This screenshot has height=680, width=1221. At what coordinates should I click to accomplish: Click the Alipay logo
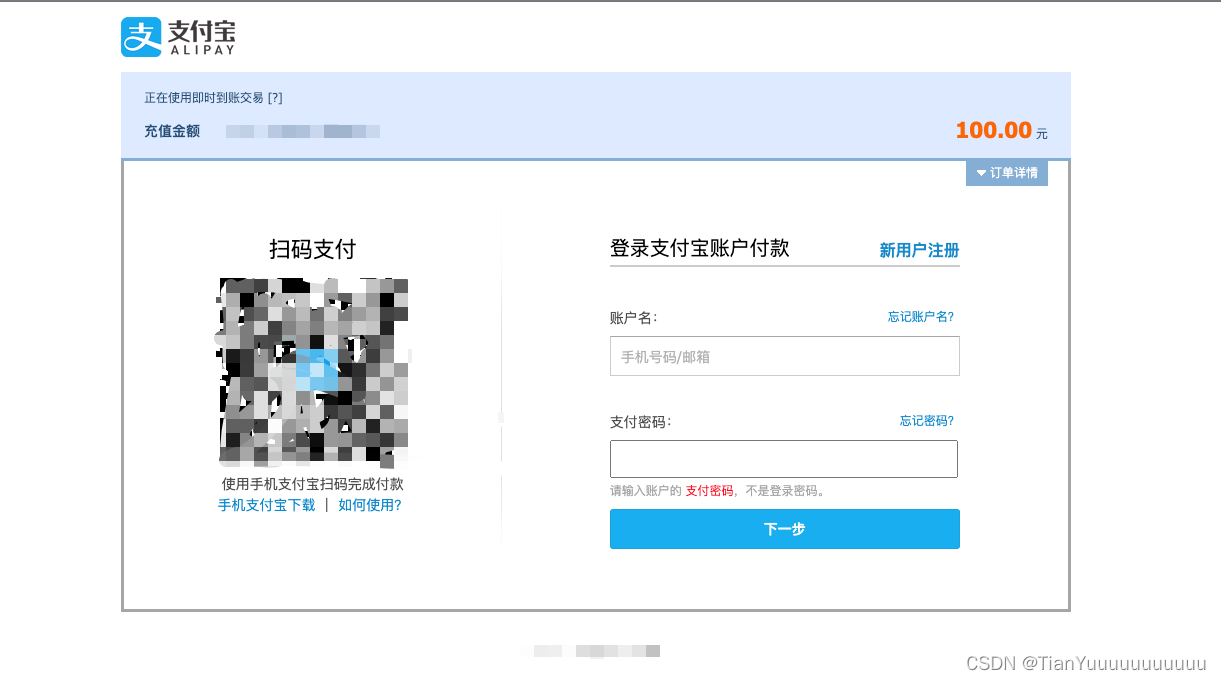pyautogui.click(x=178, y=37)
